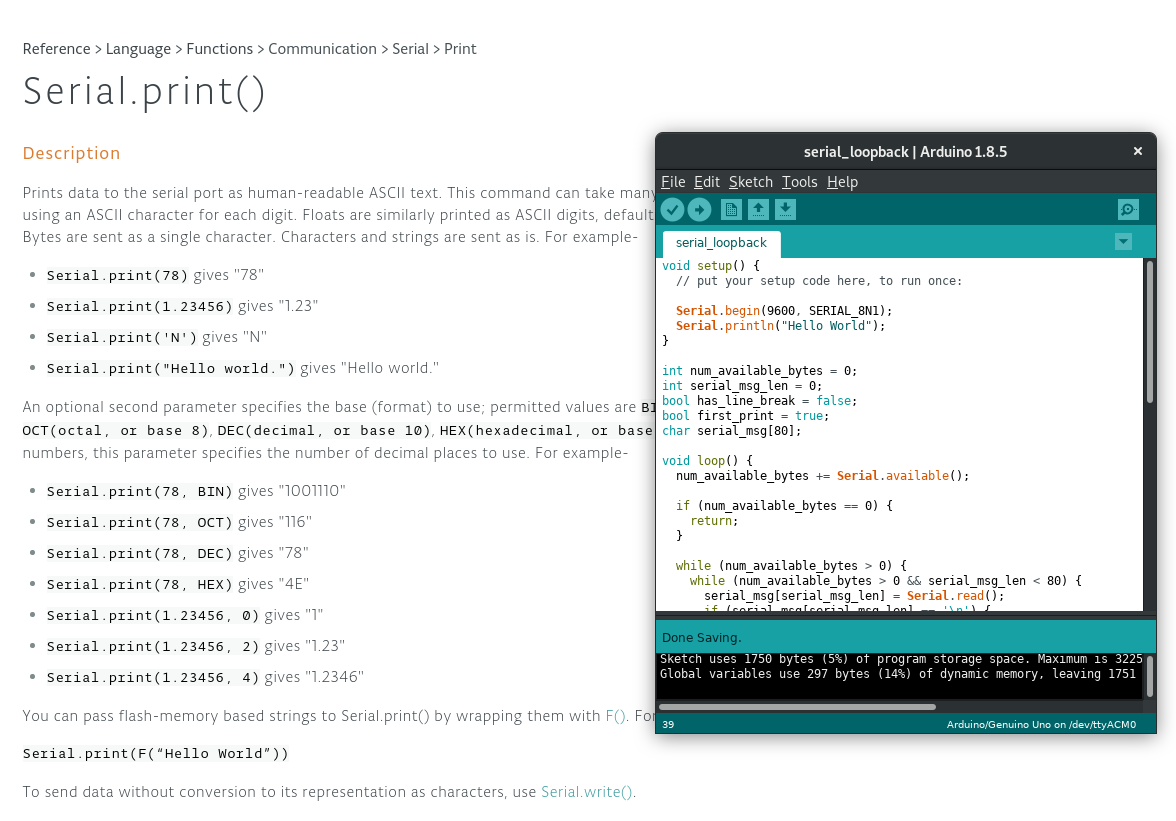Open the Serial breadcrumb link
This screenshot has height=821, width=1176.
(410, 49)
